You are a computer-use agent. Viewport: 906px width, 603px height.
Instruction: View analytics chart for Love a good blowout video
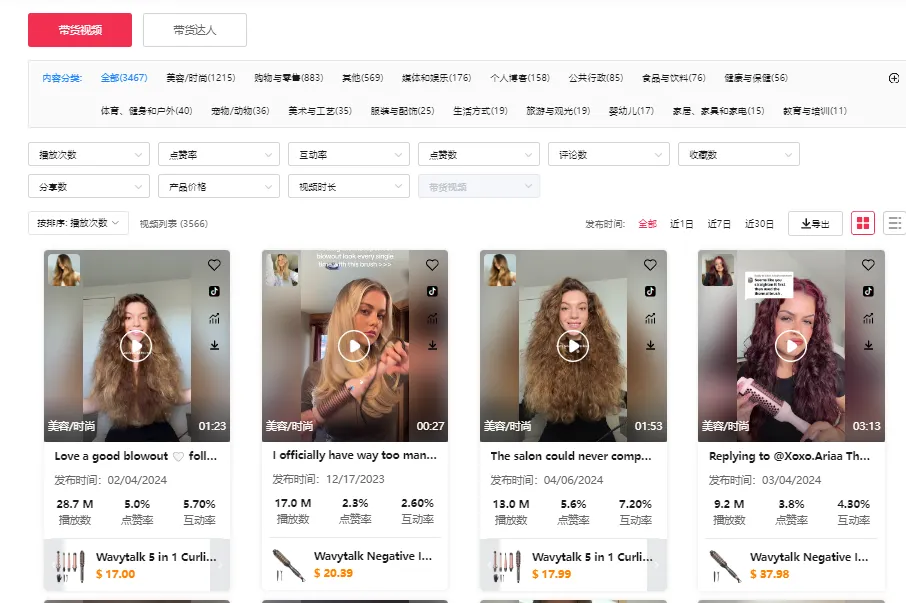(214, 318)
